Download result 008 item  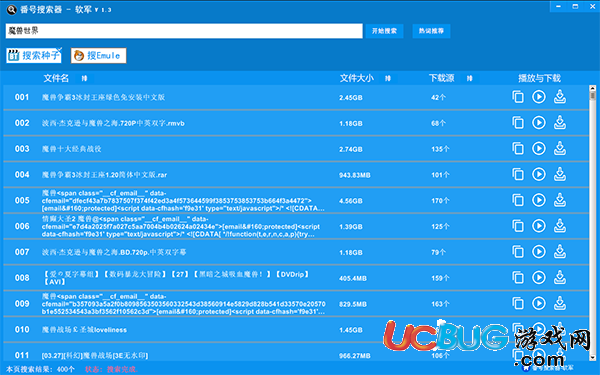click(x=560, y=278)
